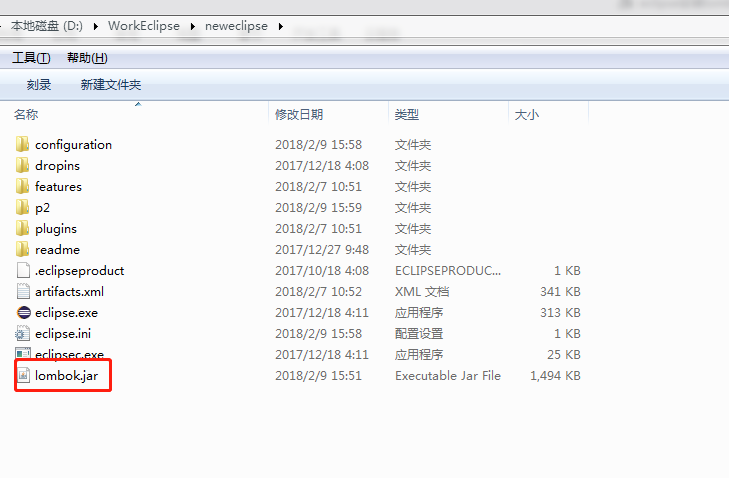Click the 刻录 toolbar button
729x478 pixels.
pyautogui.click(x=39, y=85)
